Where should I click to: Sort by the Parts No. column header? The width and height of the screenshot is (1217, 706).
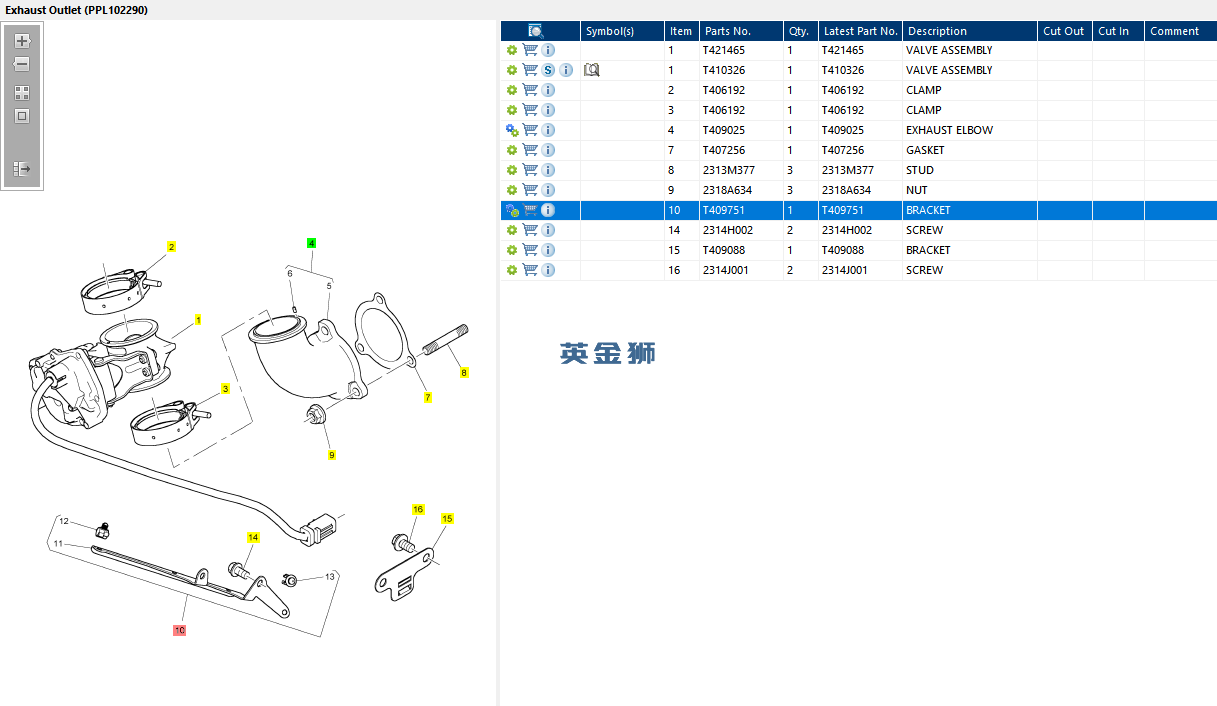[x=727, y=31]
